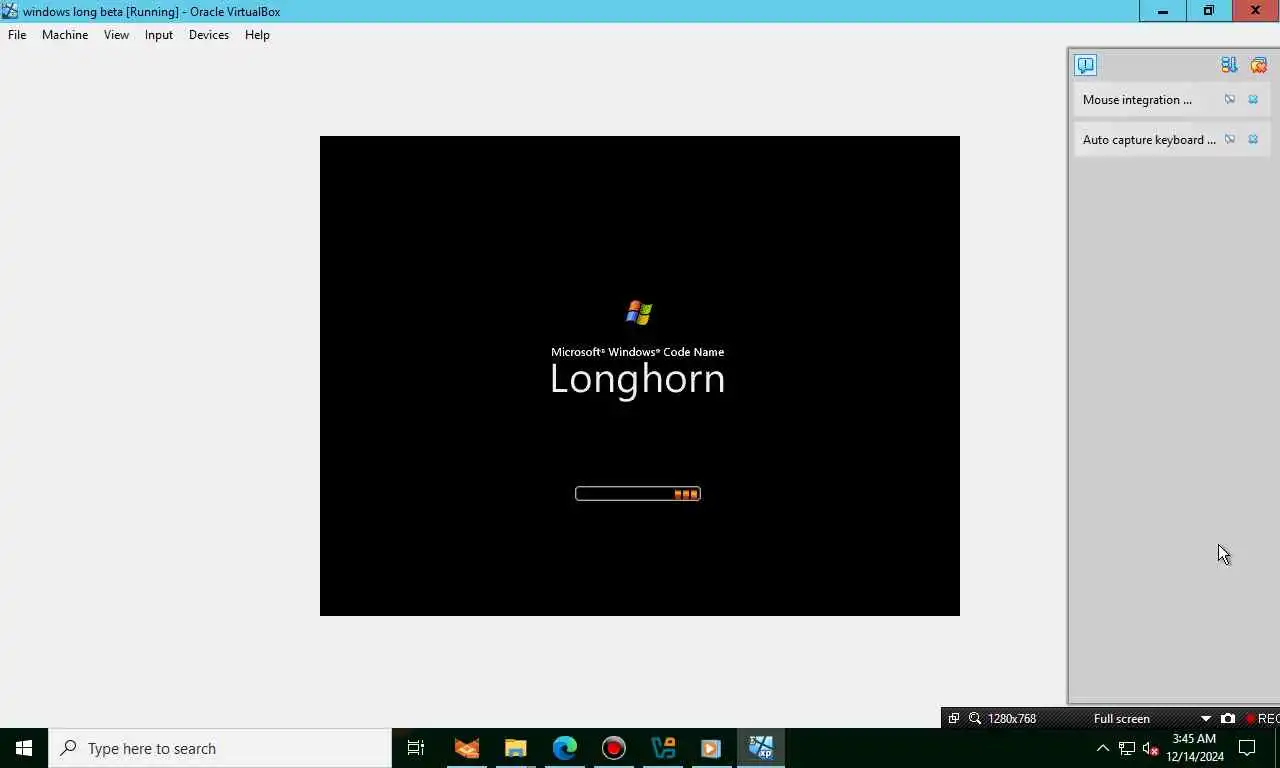Open the Machine menu
The height and width of the screenshot is (768, 1280).
(x=65, y=35)
